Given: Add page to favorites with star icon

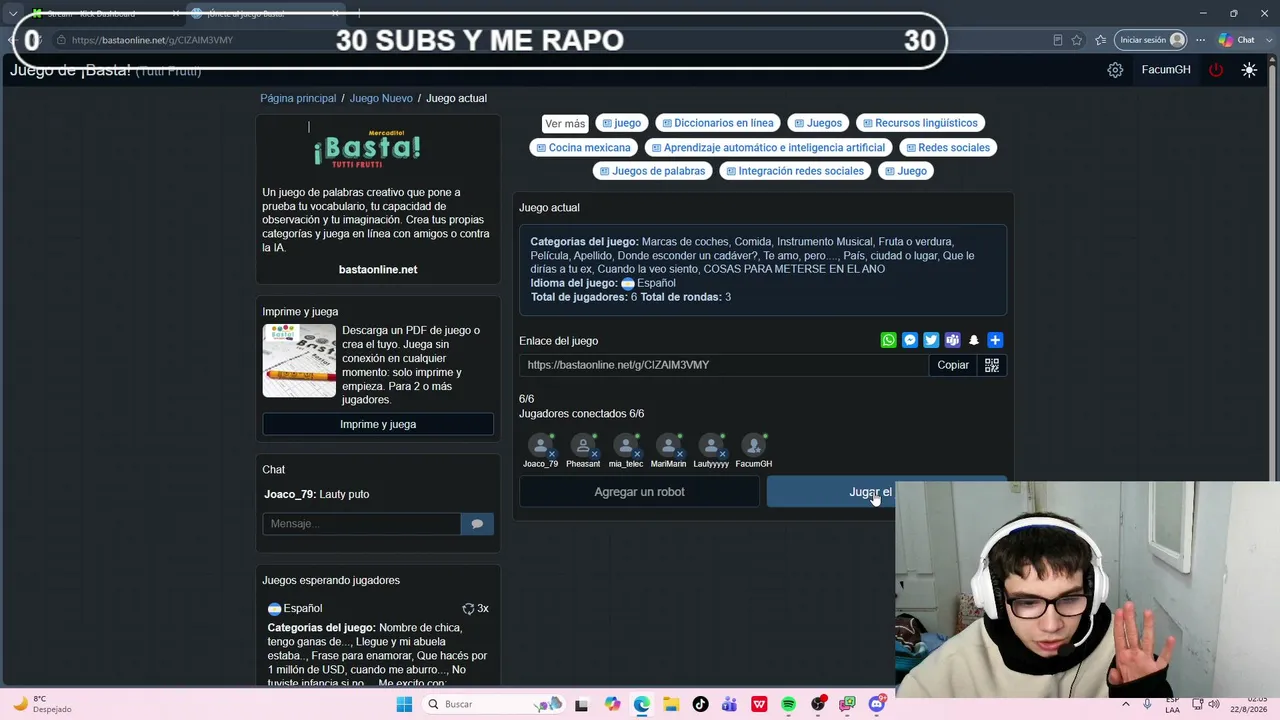Looking at the screenshot, I should coord(1077,40).
